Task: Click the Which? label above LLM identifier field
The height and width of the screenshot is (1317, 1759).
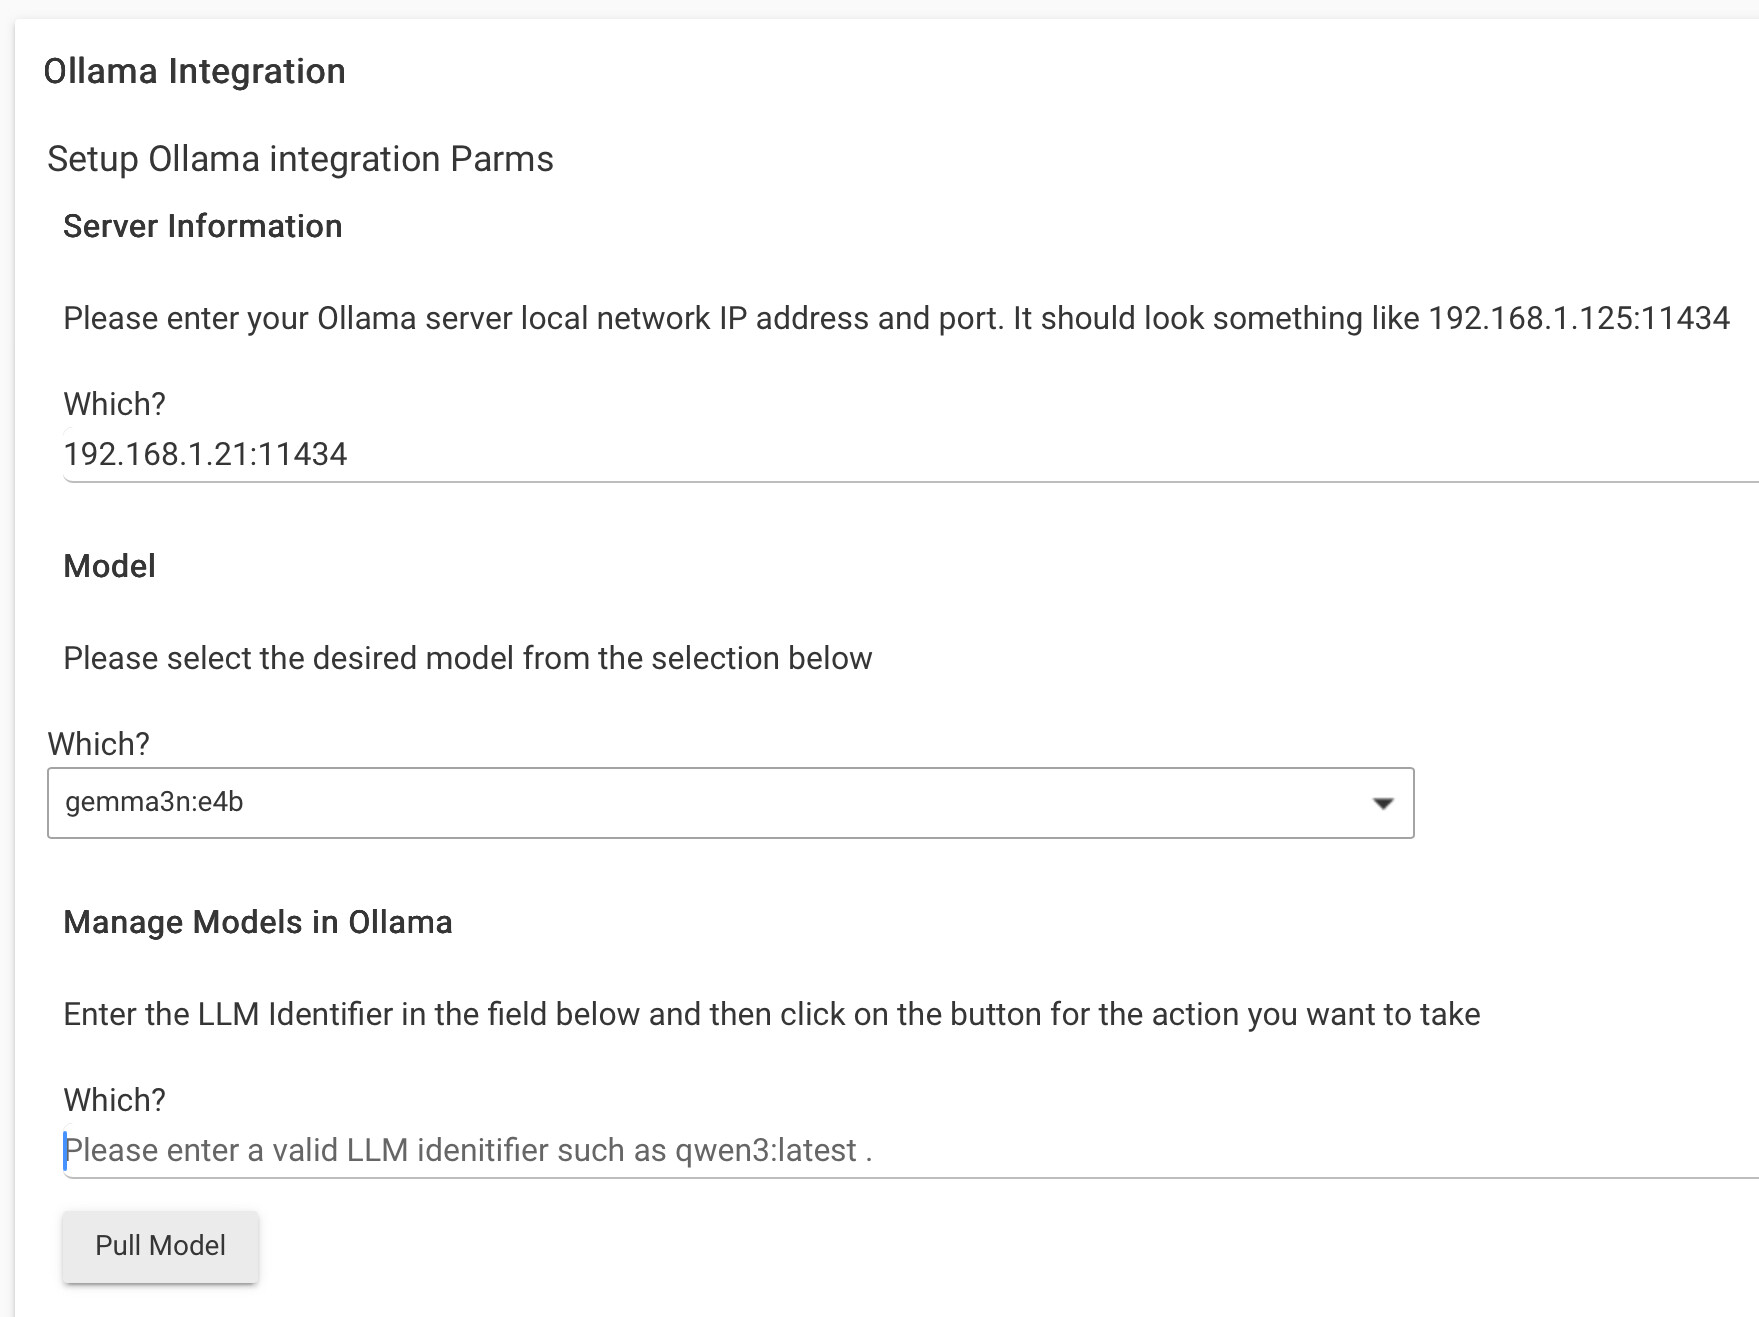Action: pyautogui.click(x=114, y=1101)
